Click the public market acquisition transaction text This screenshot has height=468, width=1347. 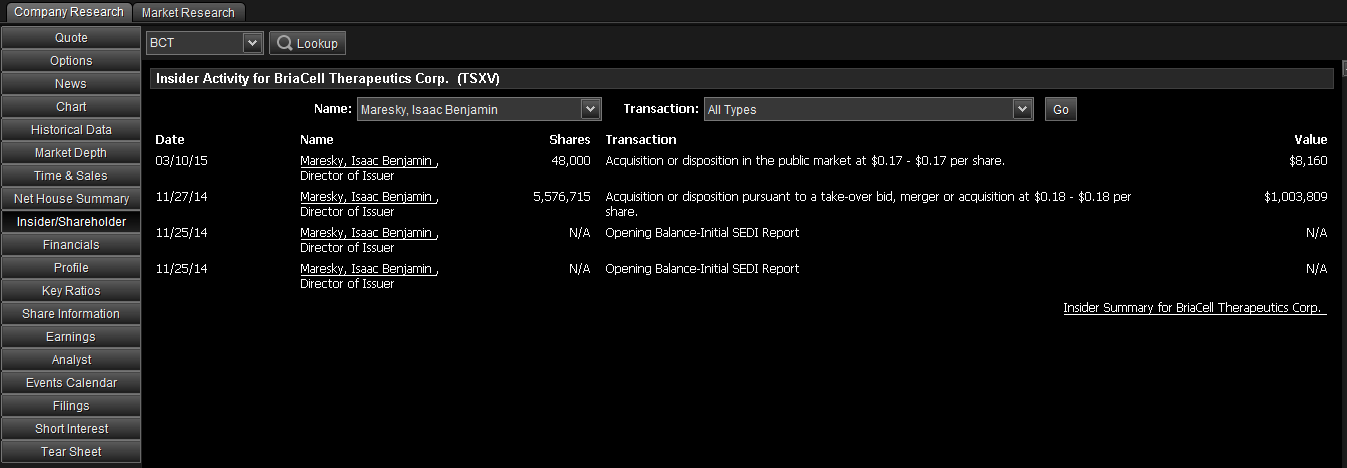point(805,161)
